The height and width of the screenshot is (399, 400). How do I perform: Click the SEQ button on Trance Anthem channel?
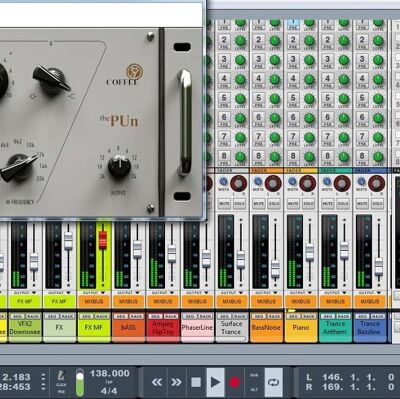[328, 316]
